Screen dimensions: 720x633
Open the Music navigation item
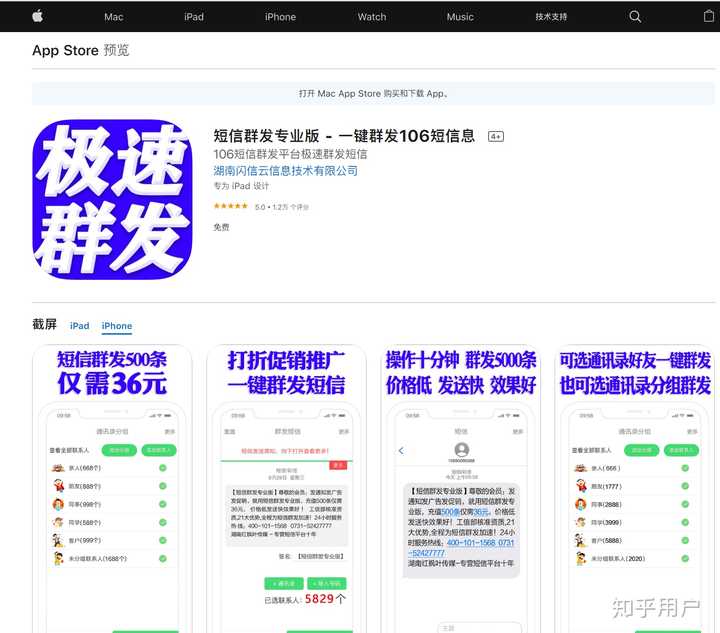(460, 17)
